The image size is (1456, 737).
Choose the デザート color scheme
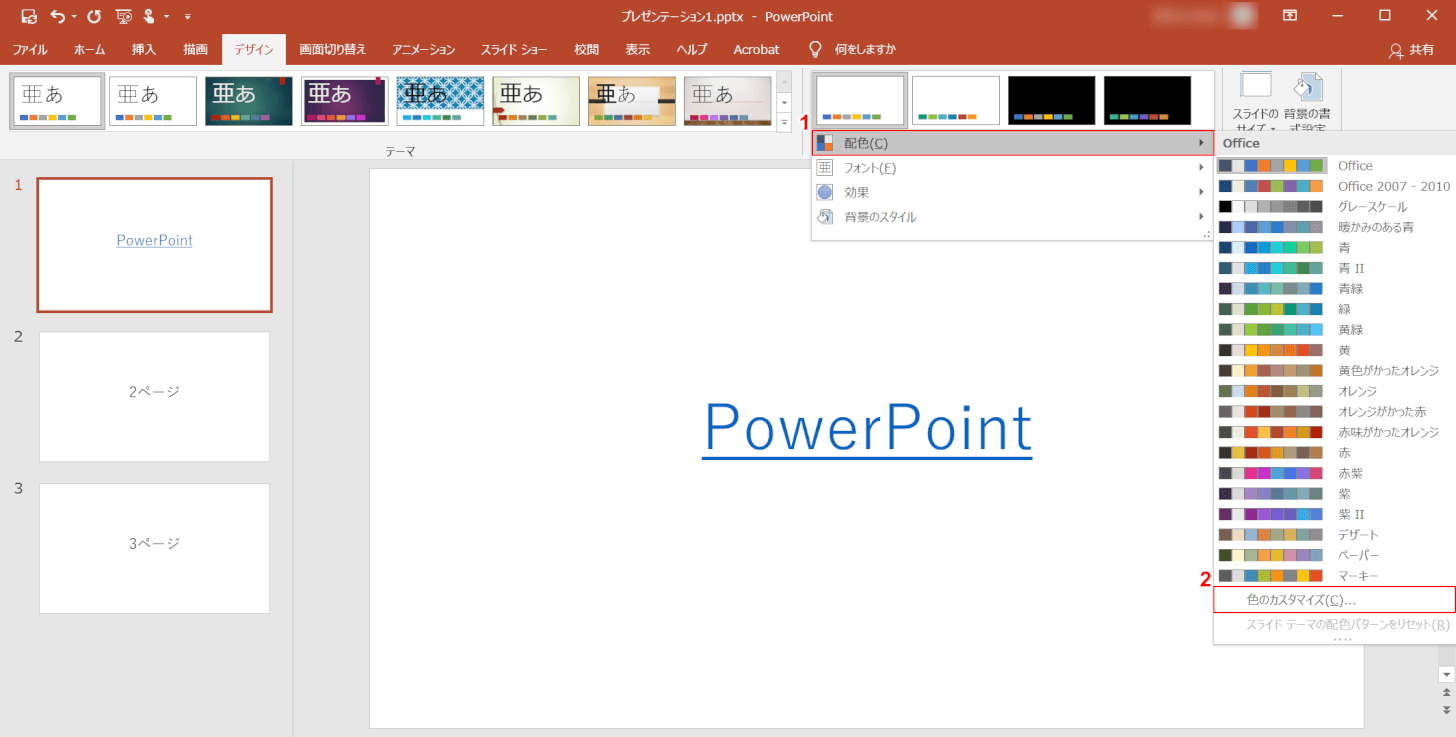tap(1334, 535)
